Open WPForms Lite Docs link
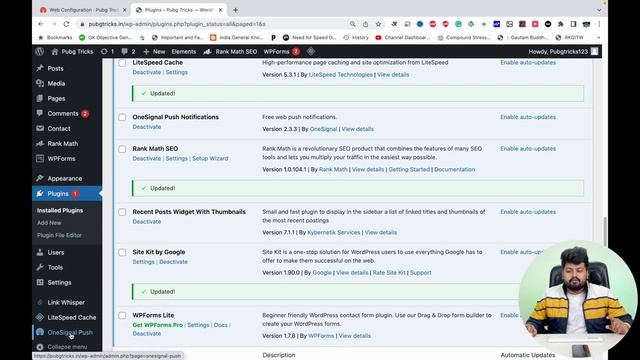This screenshot has width=640, height=360. pos(220,325)
